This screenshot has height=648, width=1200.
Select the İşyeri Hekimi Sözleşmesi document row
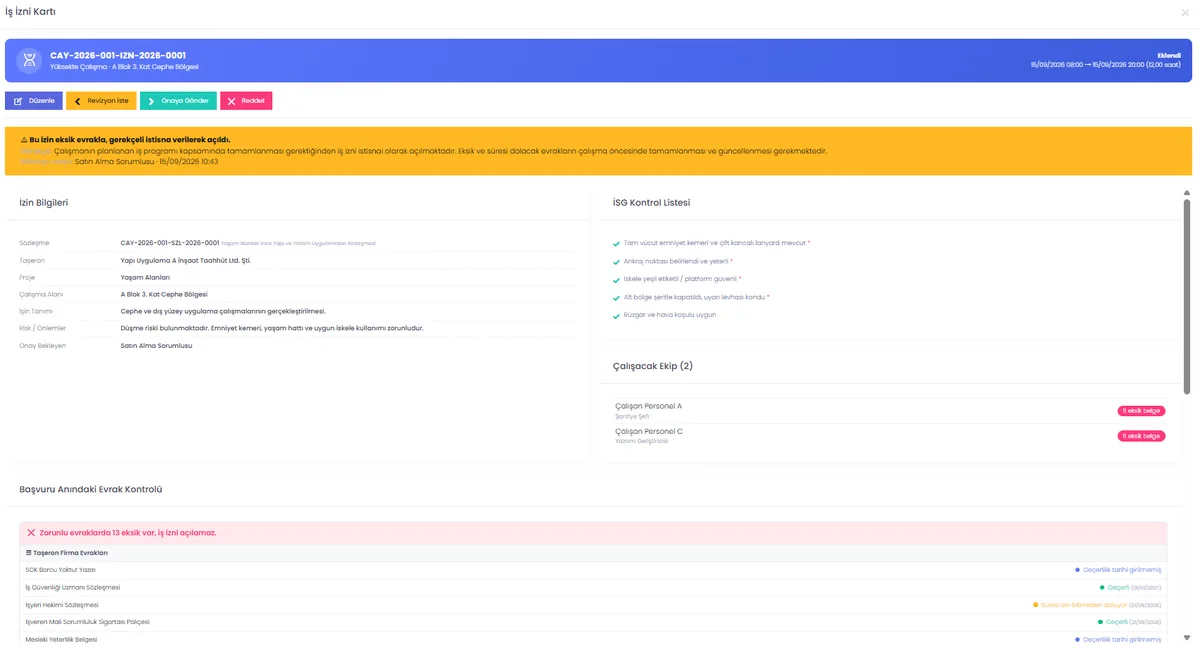click(x=593, y=604)
